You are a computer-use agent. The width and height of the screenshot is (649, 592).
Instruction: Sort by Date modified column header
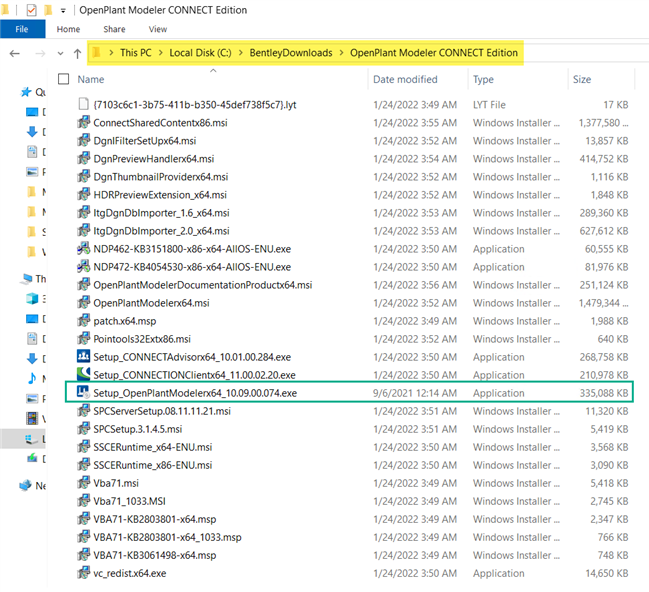[405, 79]
